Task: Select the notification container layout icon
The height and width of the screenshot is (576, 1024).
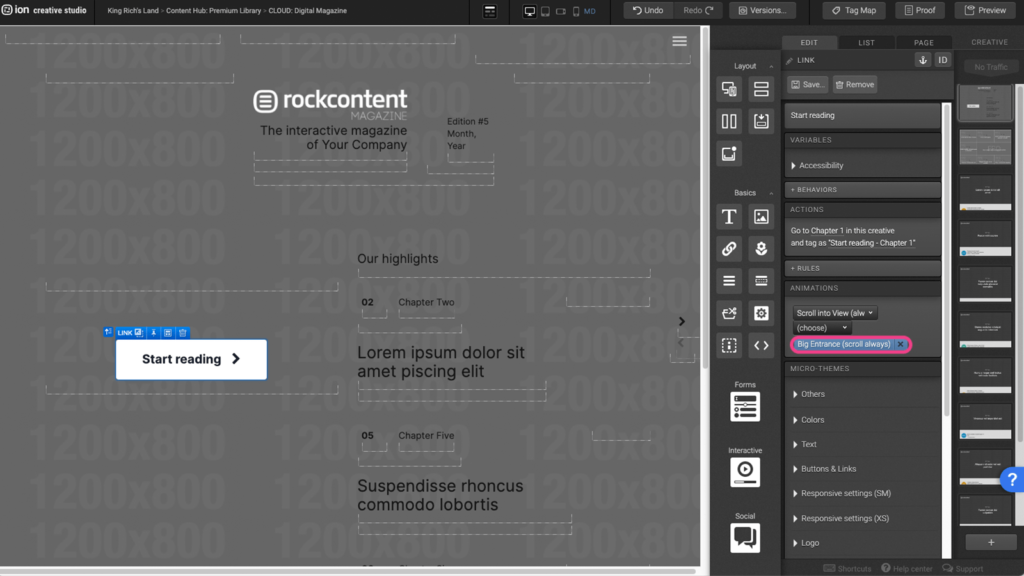Action: pyautogui.click(x=729, y=153)
